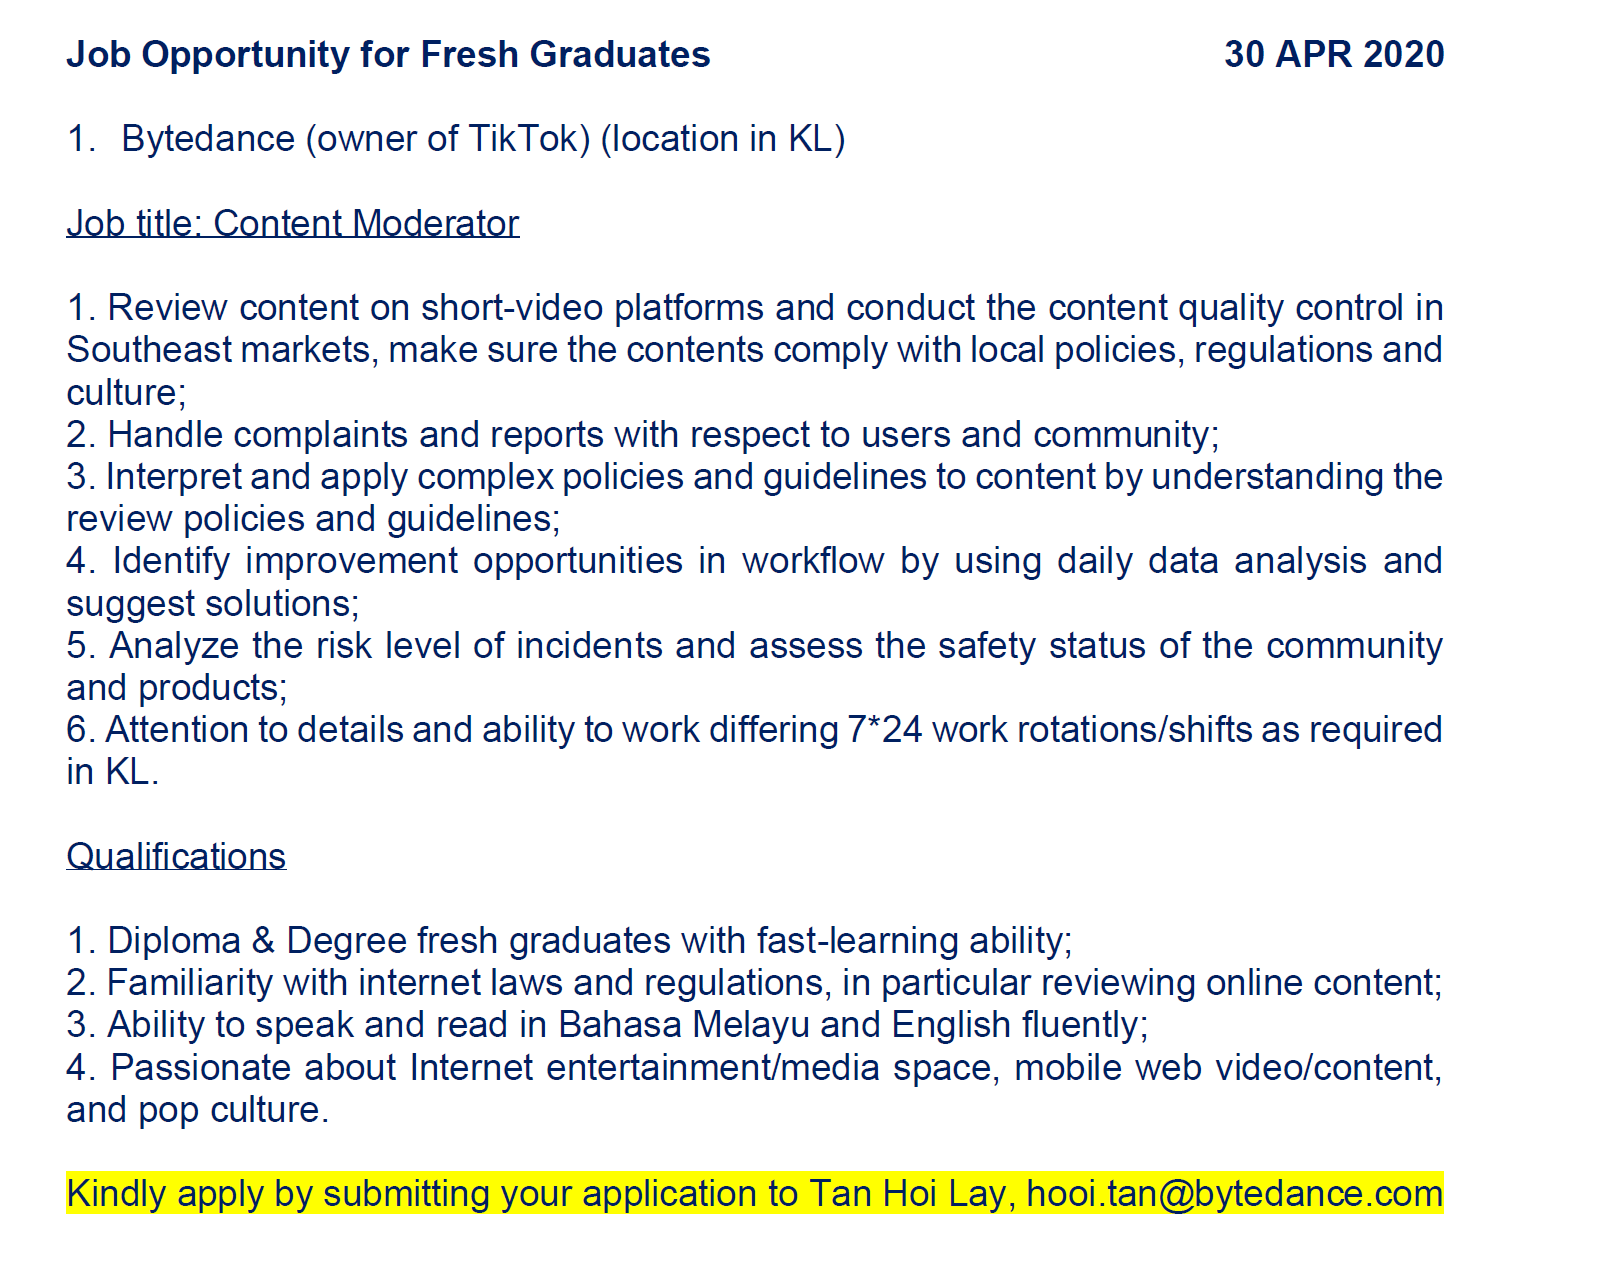The image size is (1618, 1265).
Task: Click the name Tan Hoi Lay
Action: coord(907,1194)
